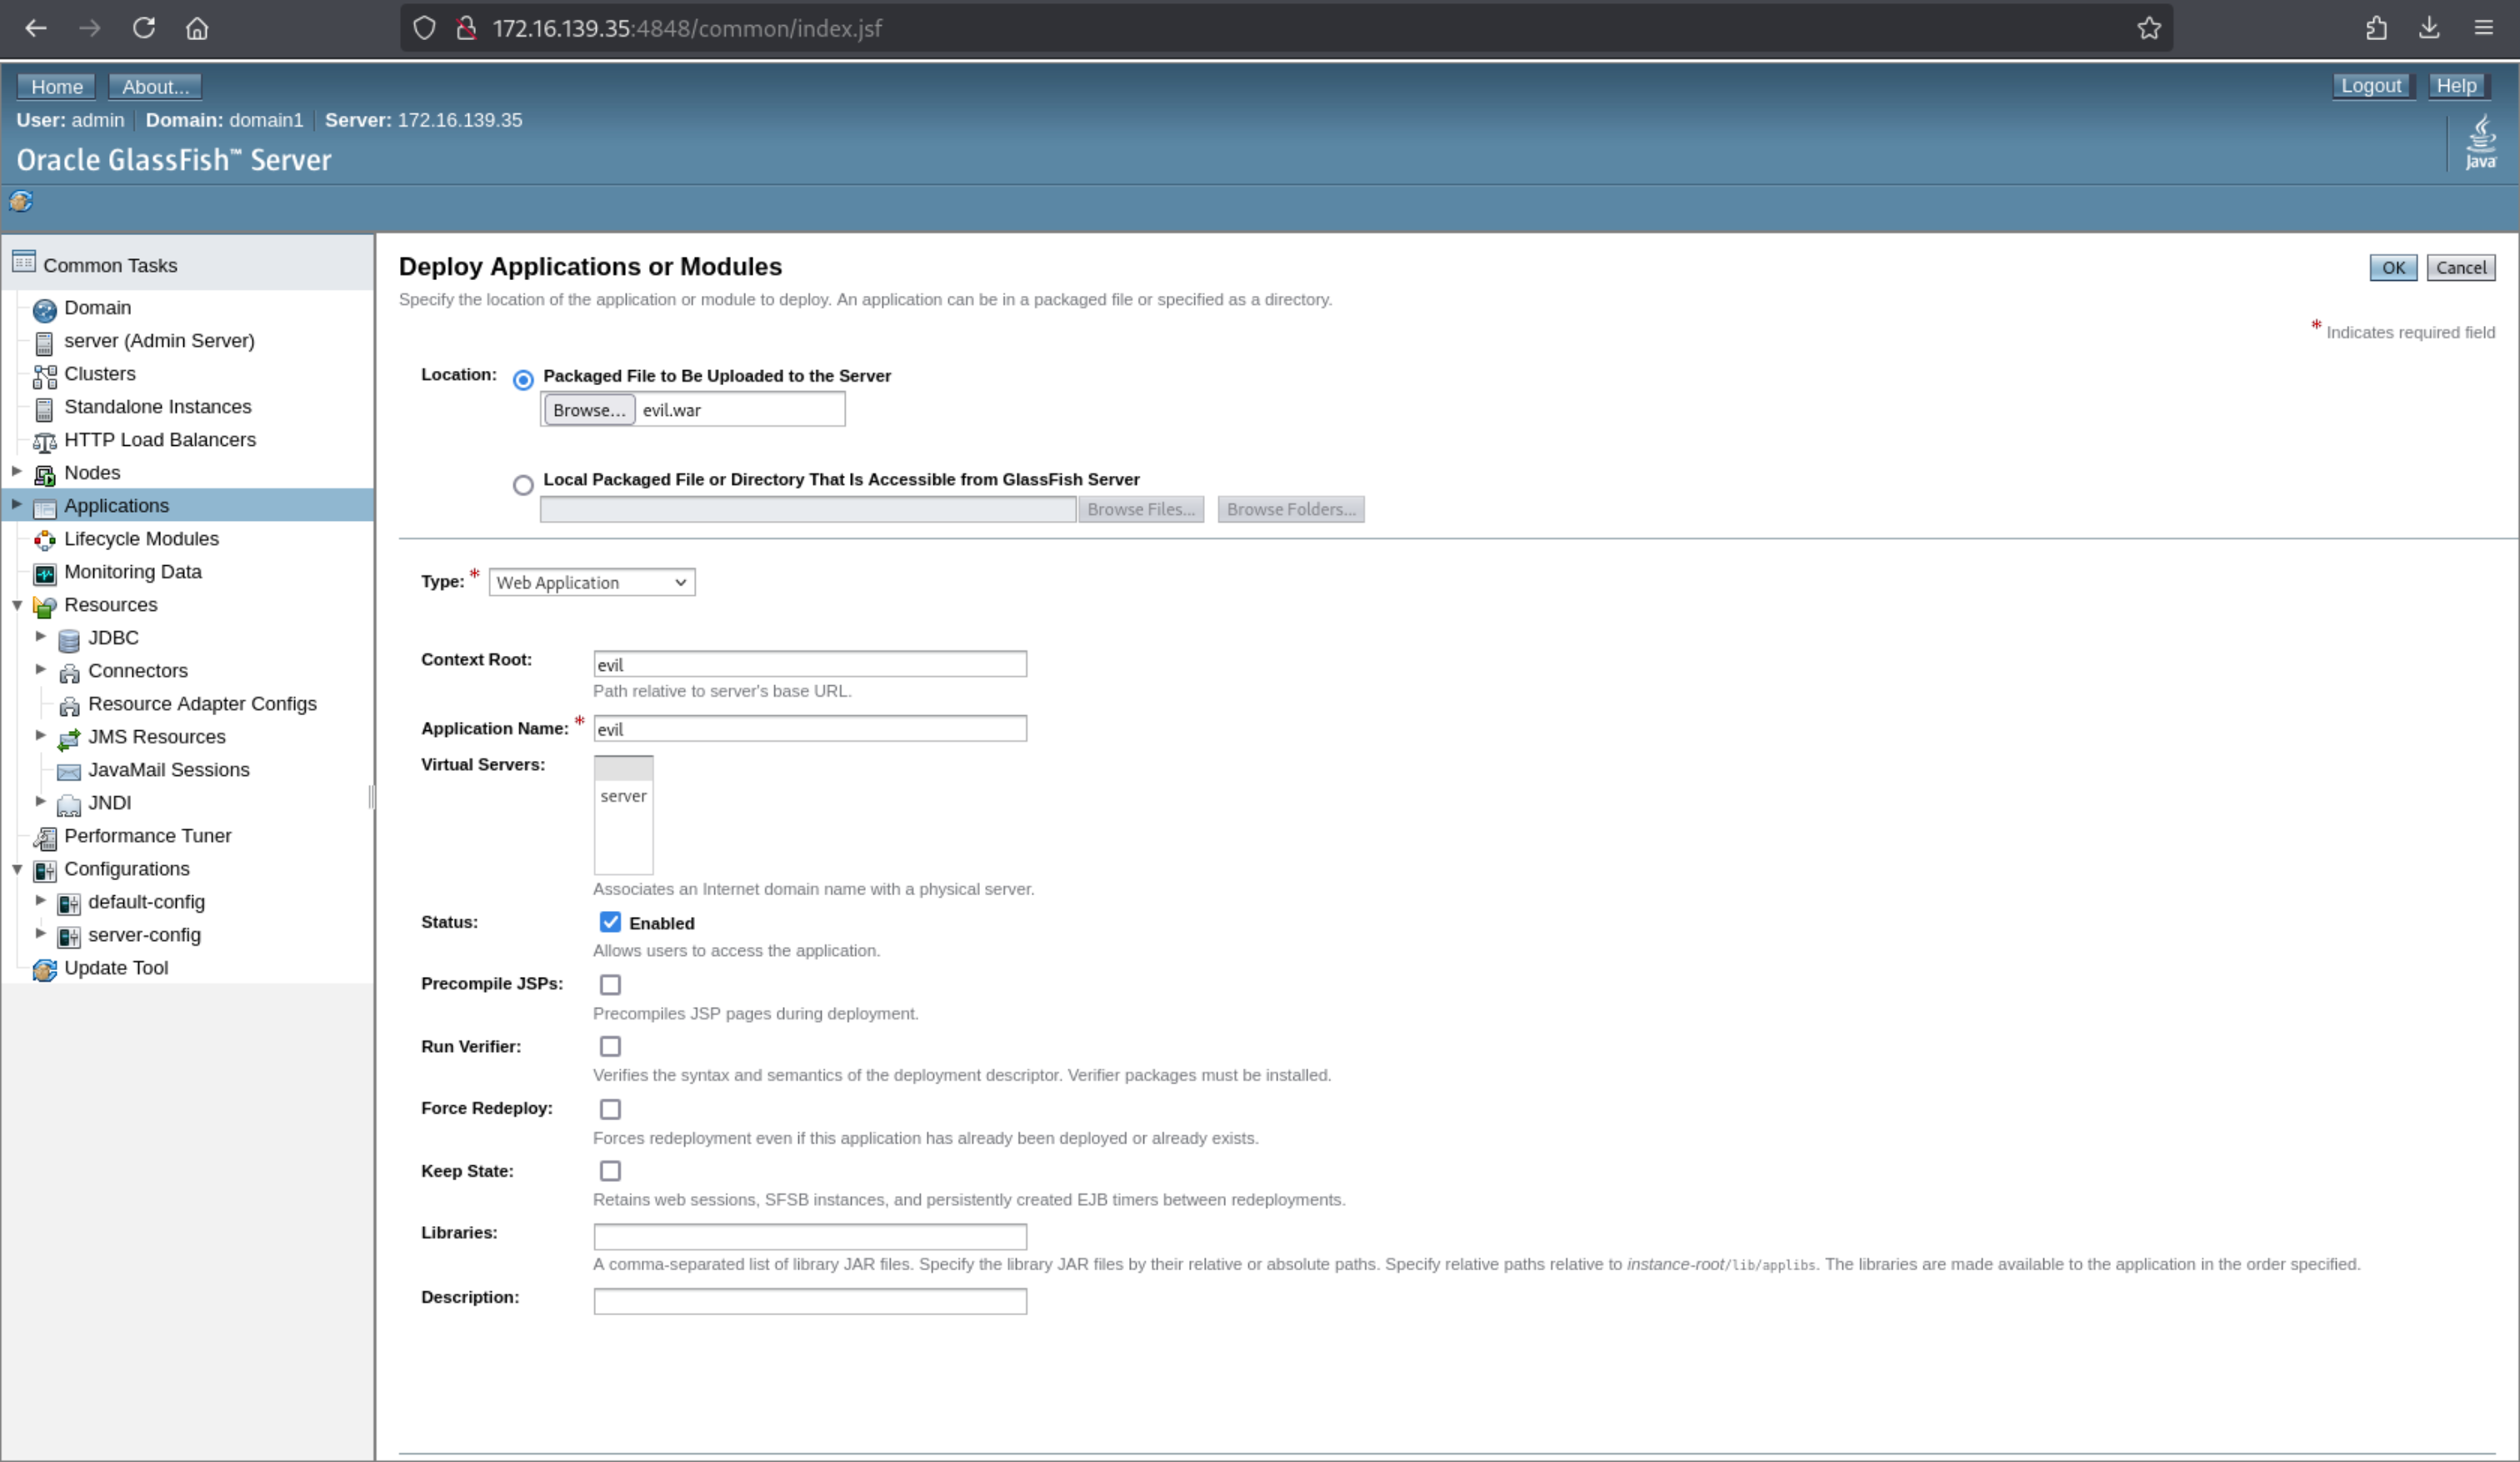This screenshot has height=1462, width=2520.
Task: Check the Force Redeploy checkbox
Action: 610,1109
